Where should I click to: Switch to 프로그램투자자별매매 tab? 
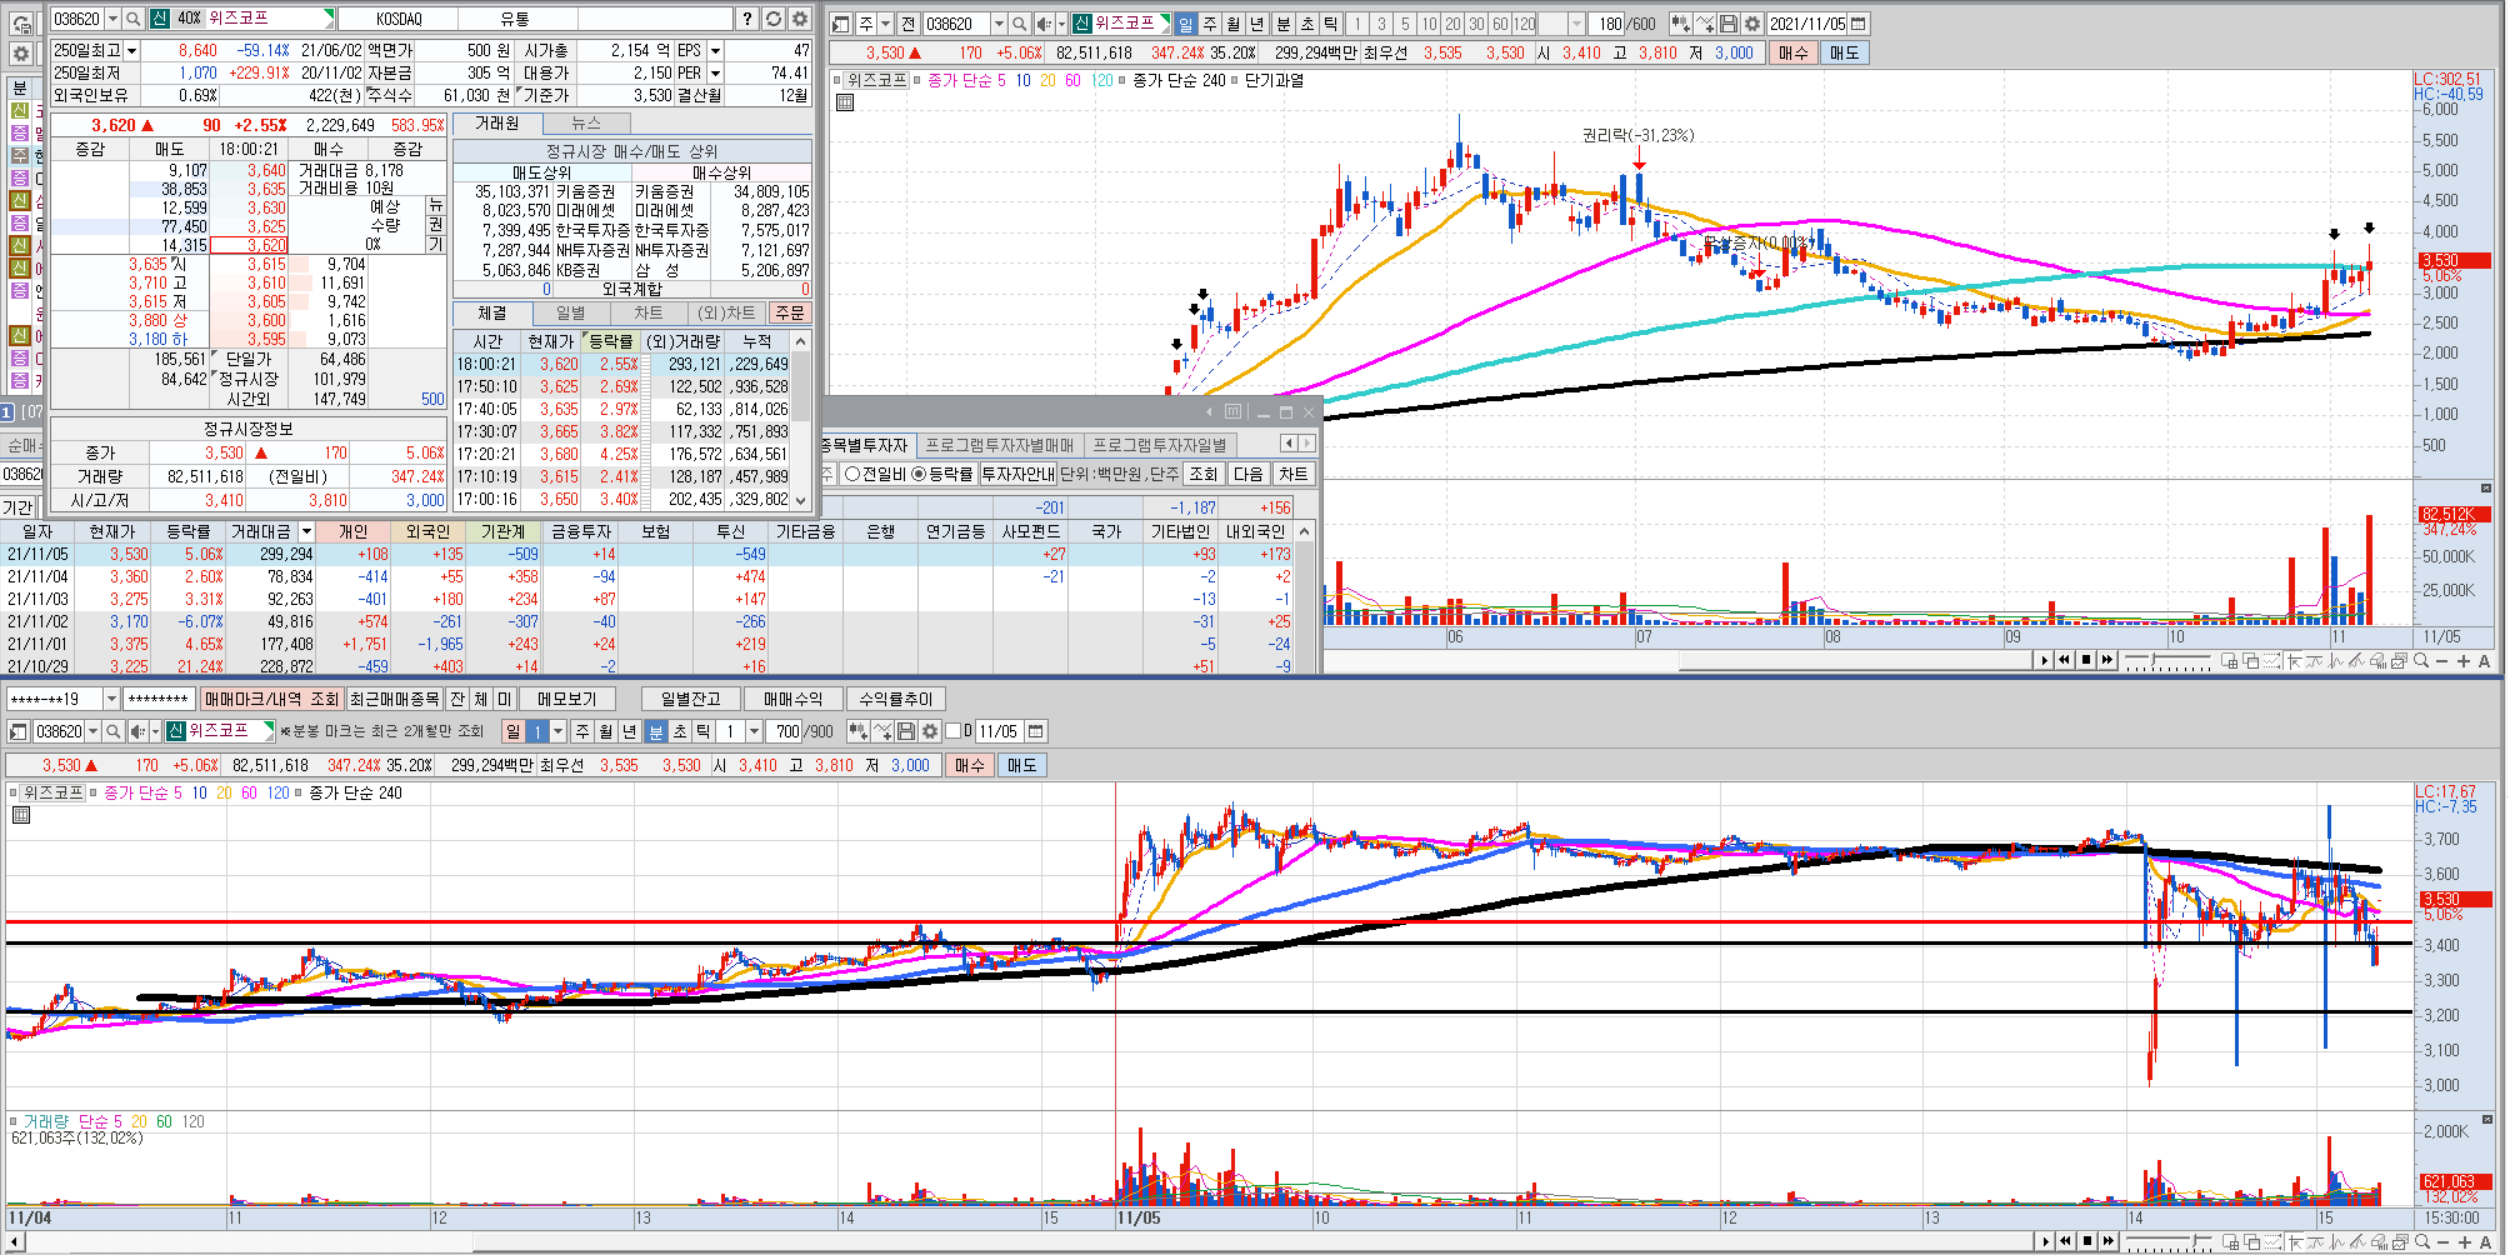[x=1000, y=445]
